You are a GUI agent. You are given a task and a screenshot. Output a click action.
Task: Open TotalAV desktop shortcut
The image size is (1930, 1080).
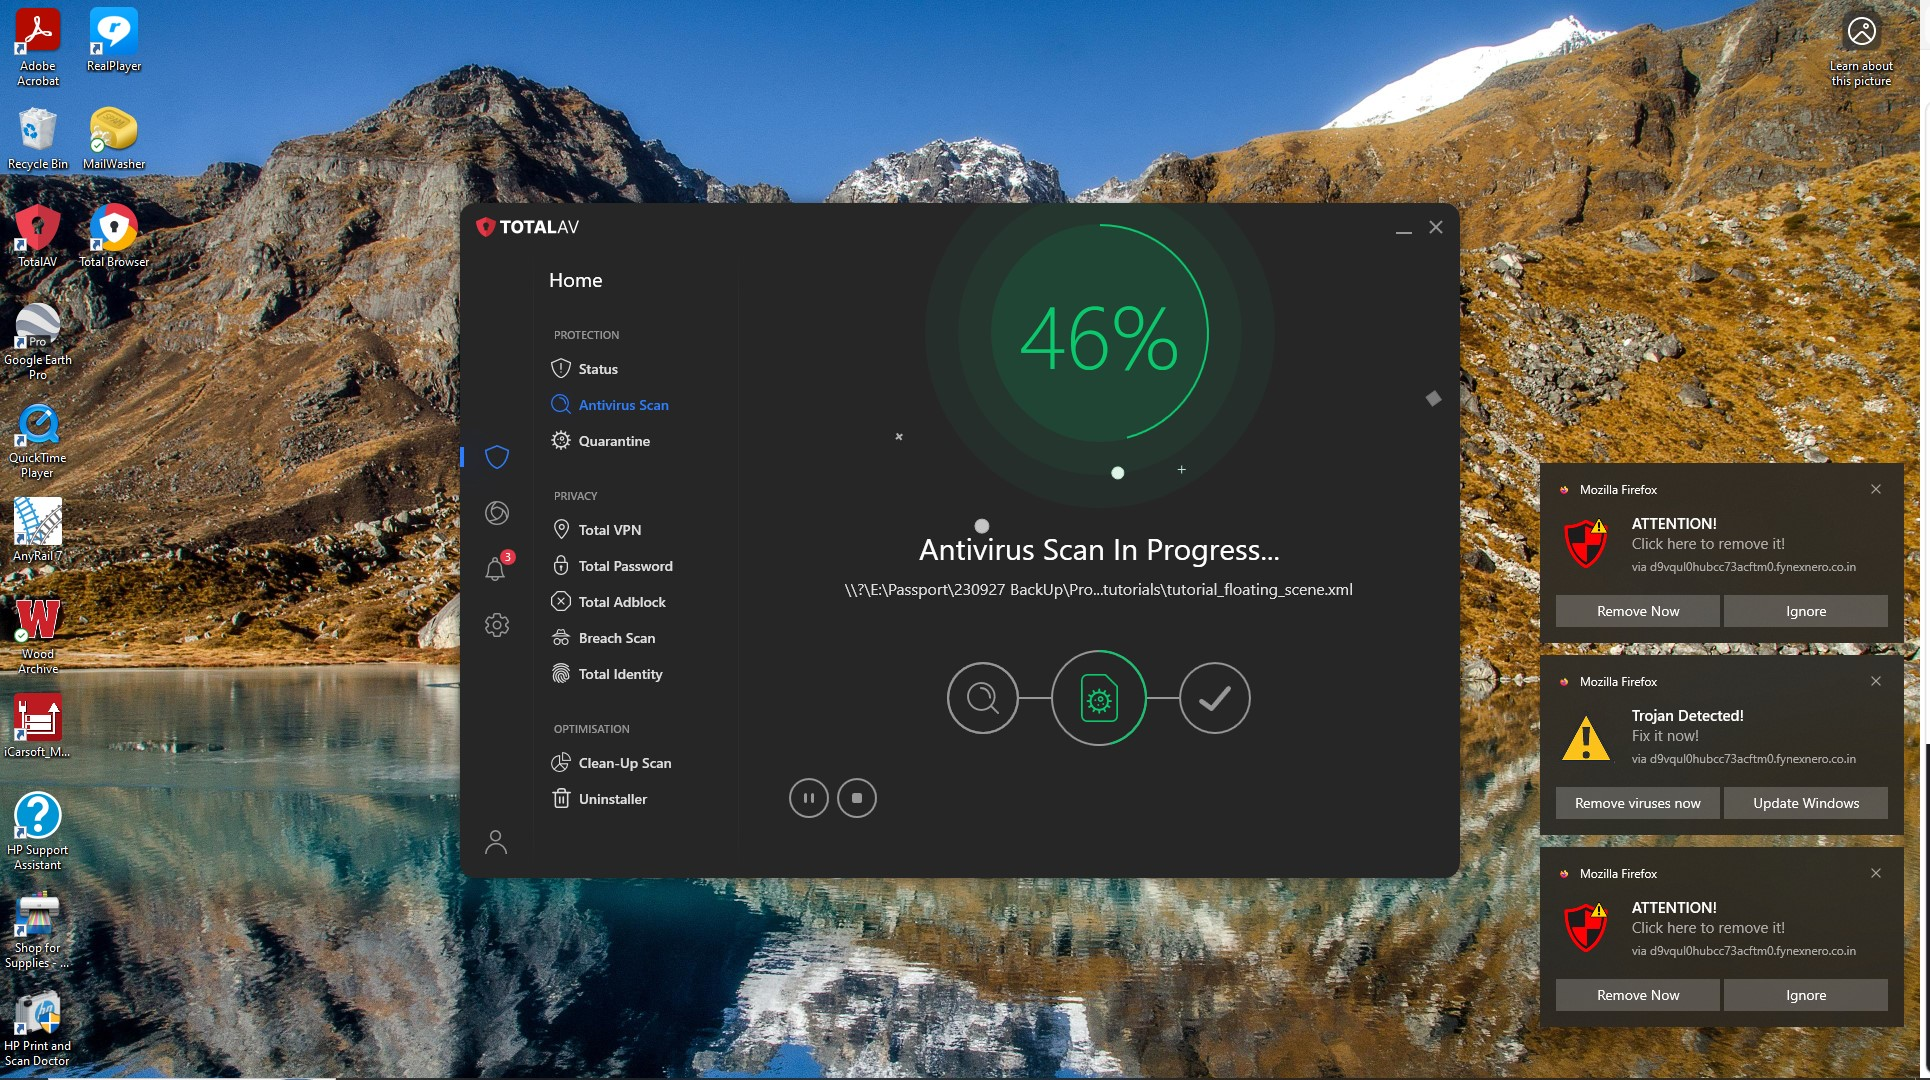[x=38, y=237]
